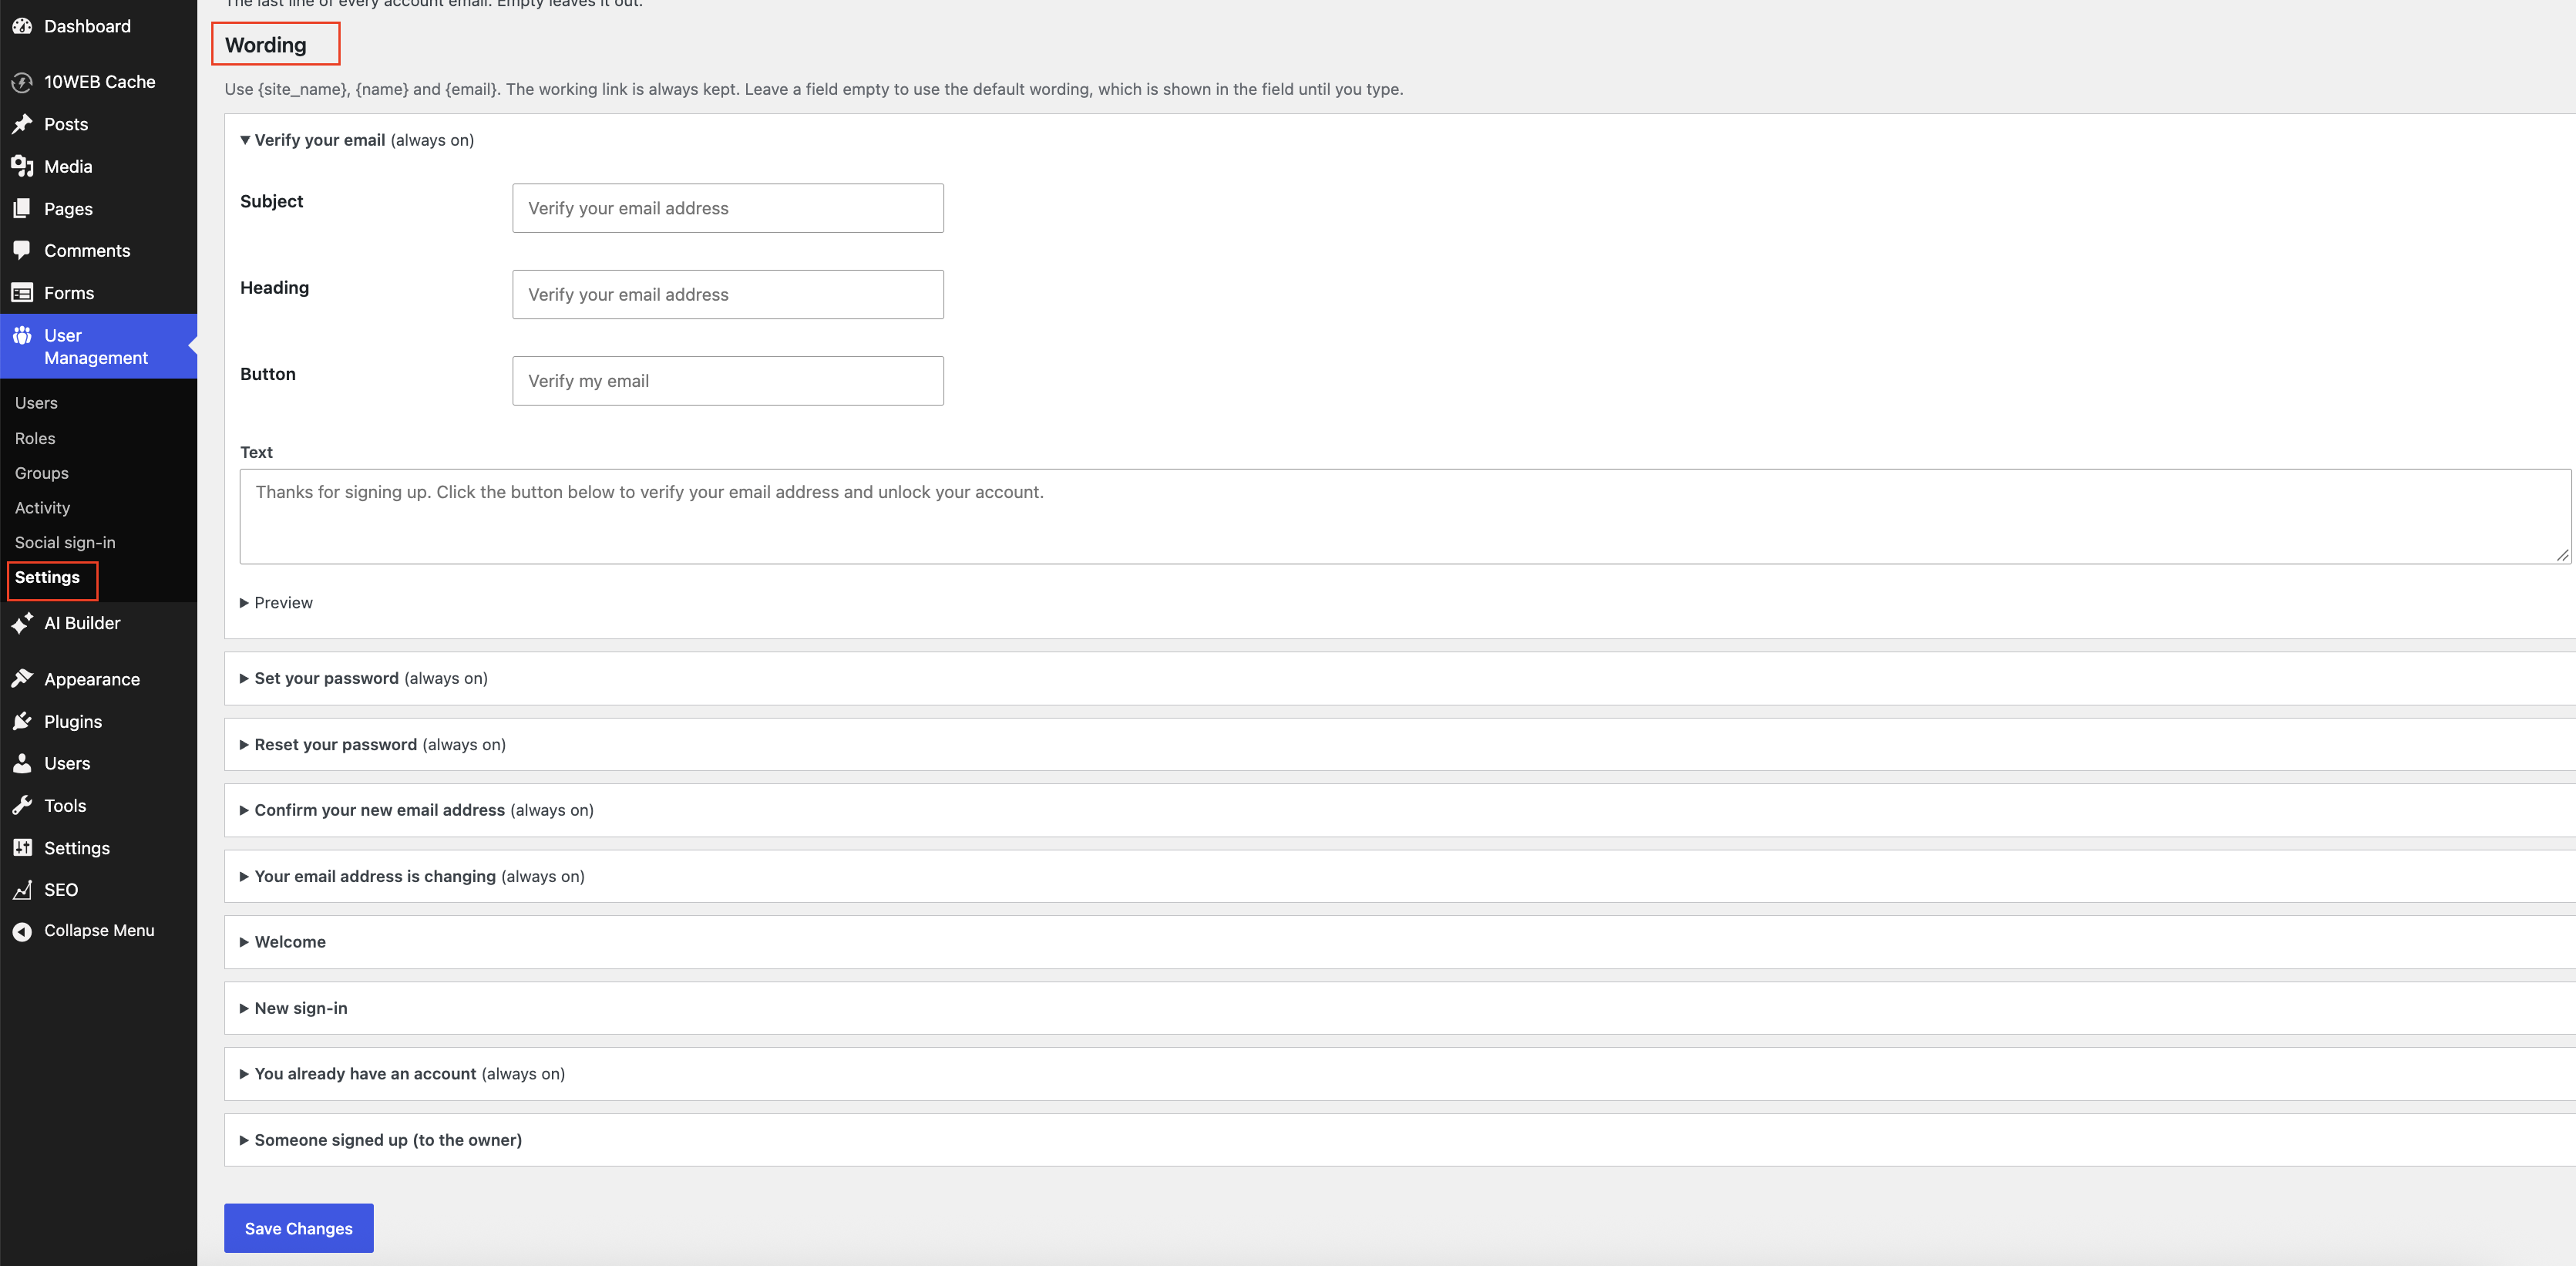Image resolution: width=2576 pixels, height=1266 pixels.
Task: Open the Users submenu item
Action: [x=36, y=403]
